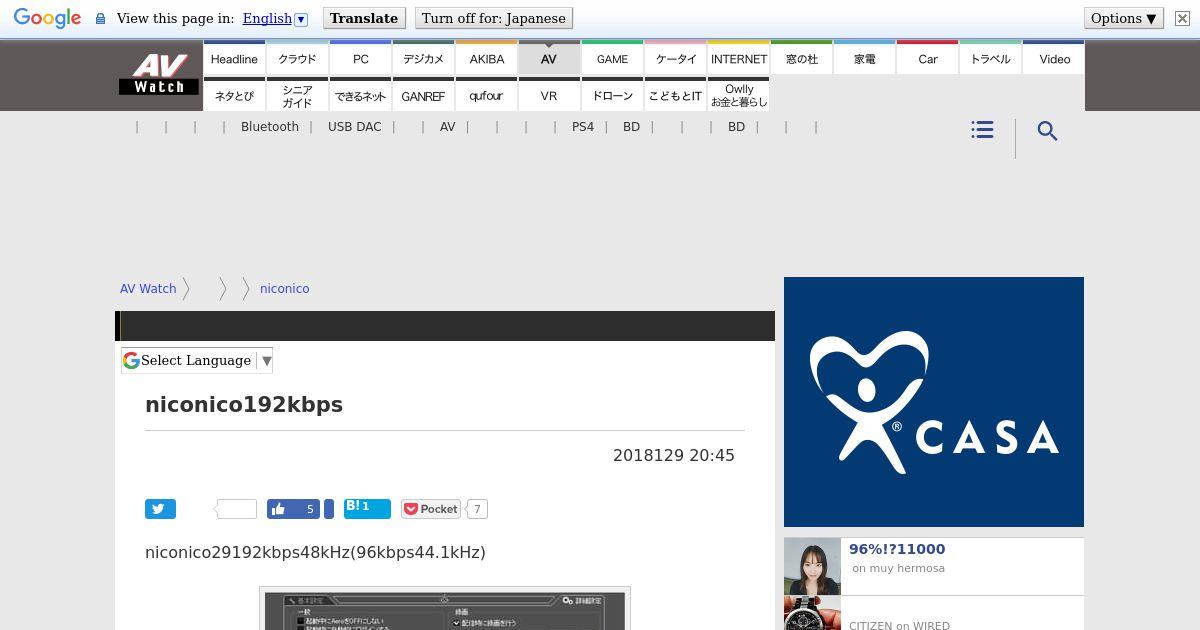Open the CASA banner advertisement

(x=934, y=402)
